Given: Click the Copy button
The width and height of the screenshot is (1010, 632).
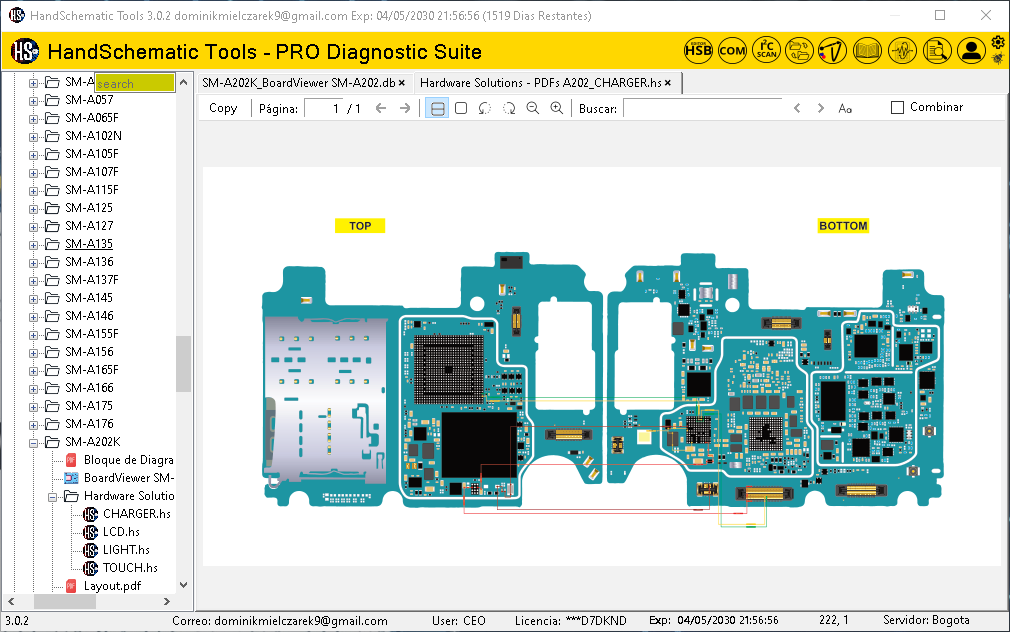Looking at the screenshot, I should click(x=223, y=108).
